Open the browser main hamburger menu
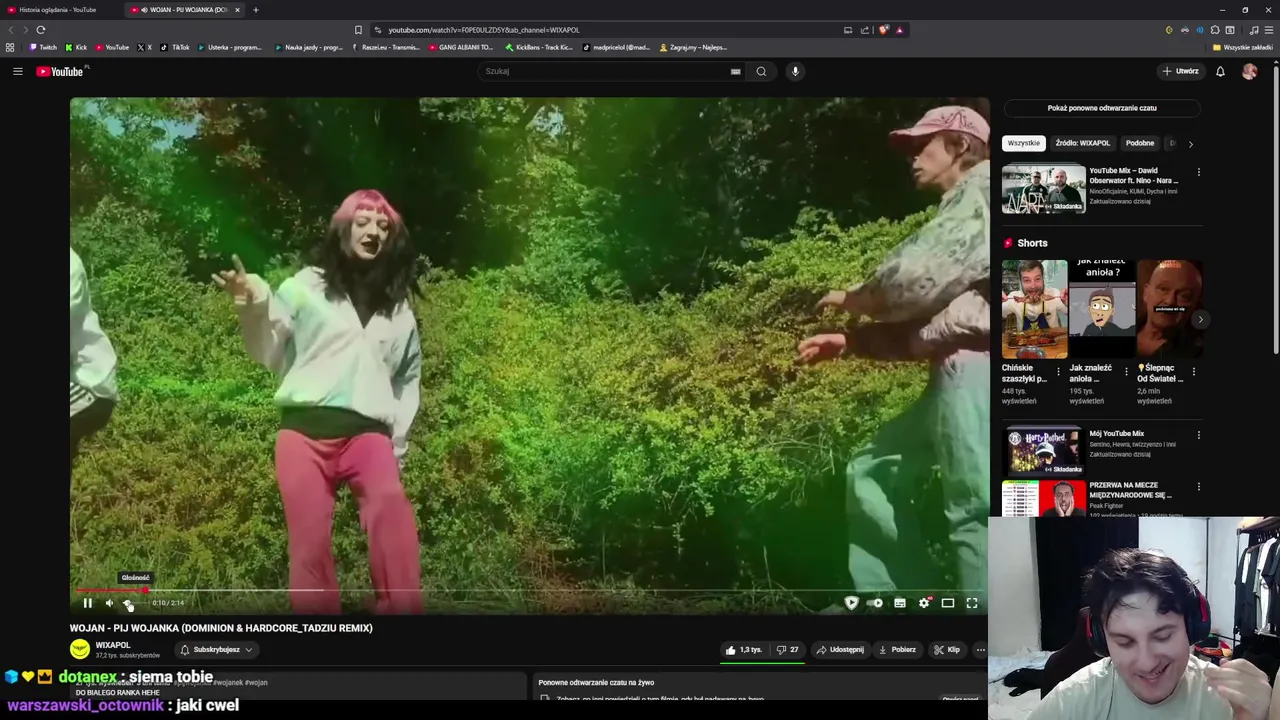The width and height of the screenshot is (1280, 720). pyautogui.click(x=1269, y=30)
